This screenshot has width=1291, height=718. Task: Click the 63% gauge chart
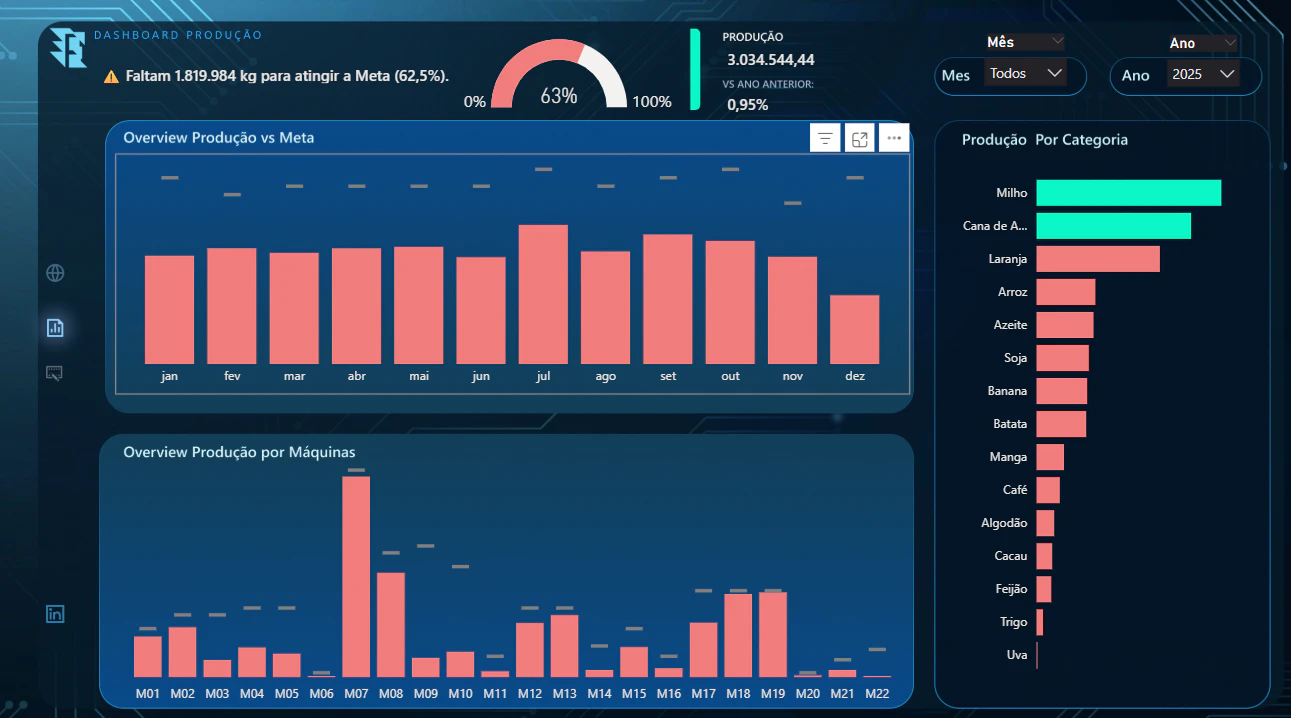(559, 75)
